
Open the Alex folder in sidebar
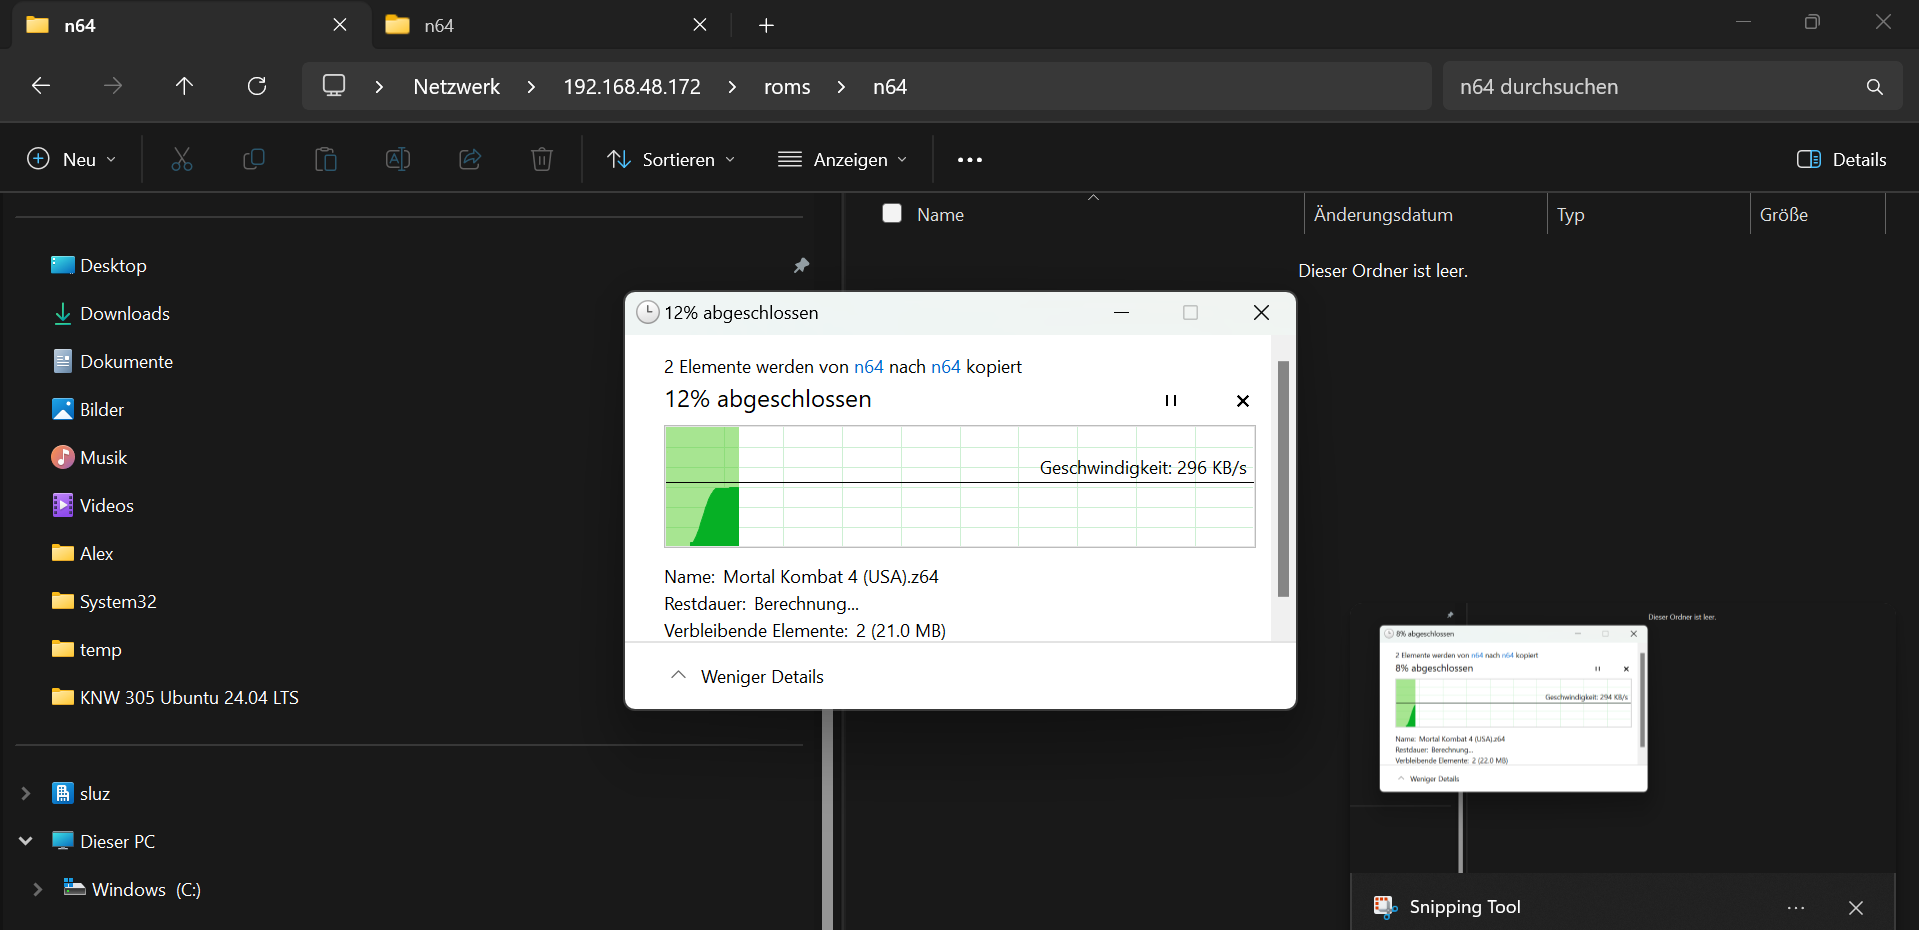click(82, 554)
